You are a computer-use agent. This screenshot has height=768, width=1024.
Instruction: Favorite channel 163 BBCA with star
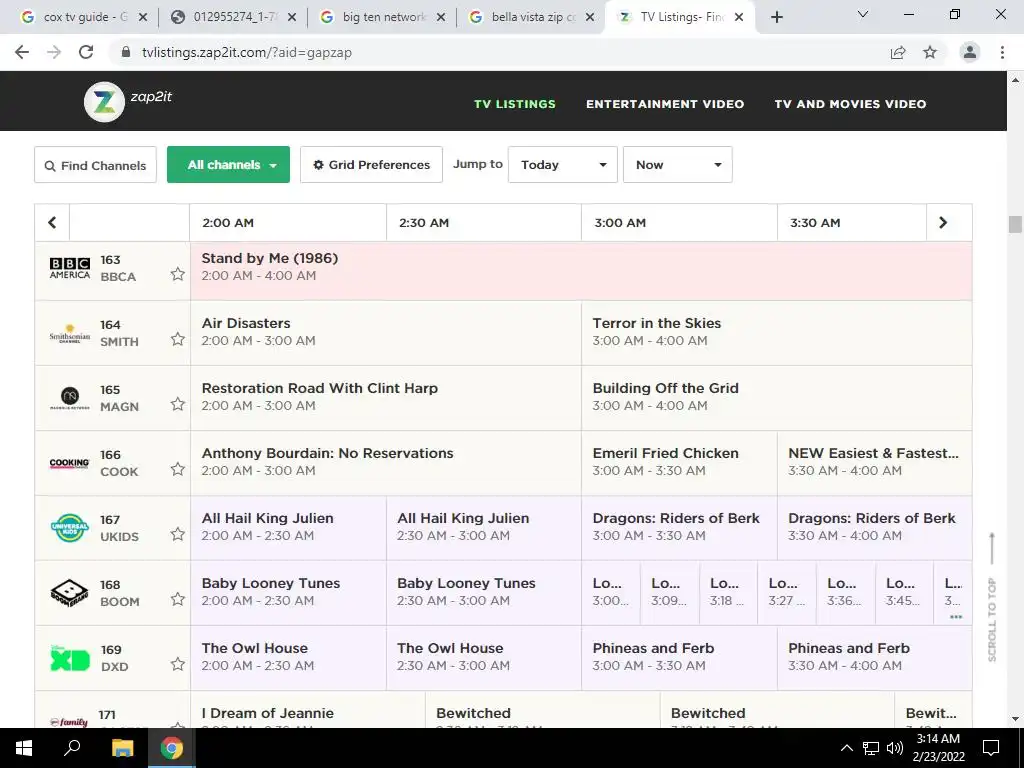[178, 274]
